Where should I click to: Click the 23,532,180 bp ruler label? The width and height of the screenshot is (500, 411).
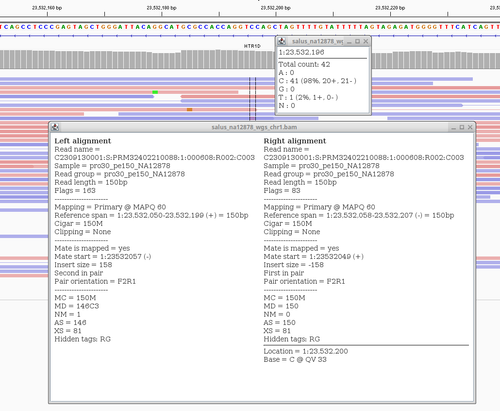coord(162,8)
